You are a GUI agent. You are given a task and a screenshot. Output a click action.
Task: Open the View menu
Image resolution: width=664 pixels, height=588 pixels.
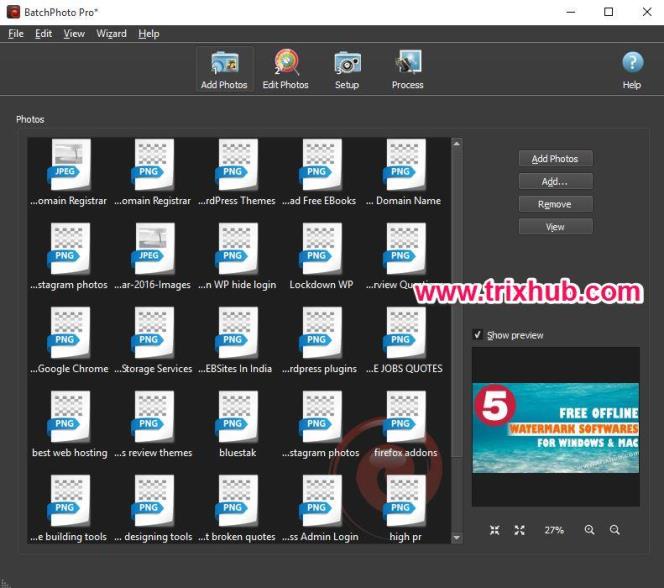click(74, 34)
